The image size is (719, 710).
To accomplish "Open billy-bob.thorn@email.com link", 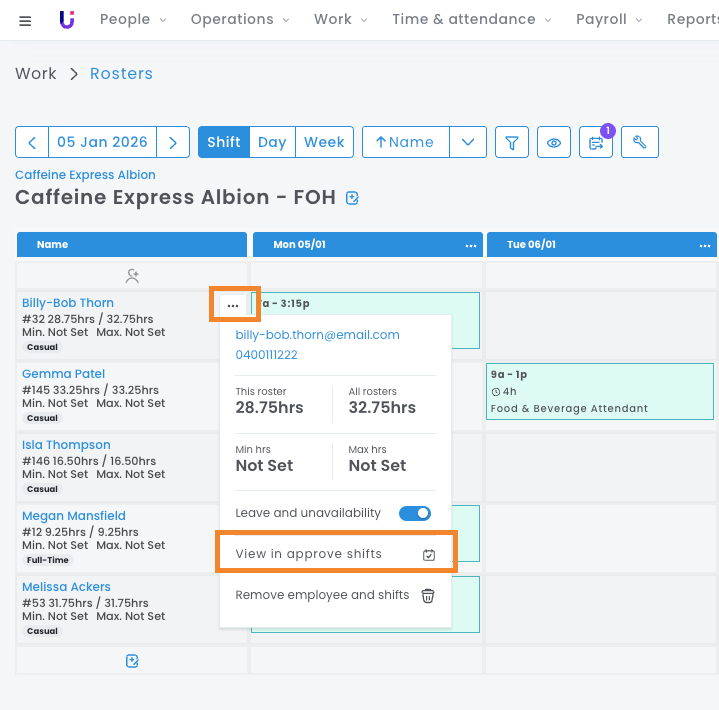I will coord(317,335).
